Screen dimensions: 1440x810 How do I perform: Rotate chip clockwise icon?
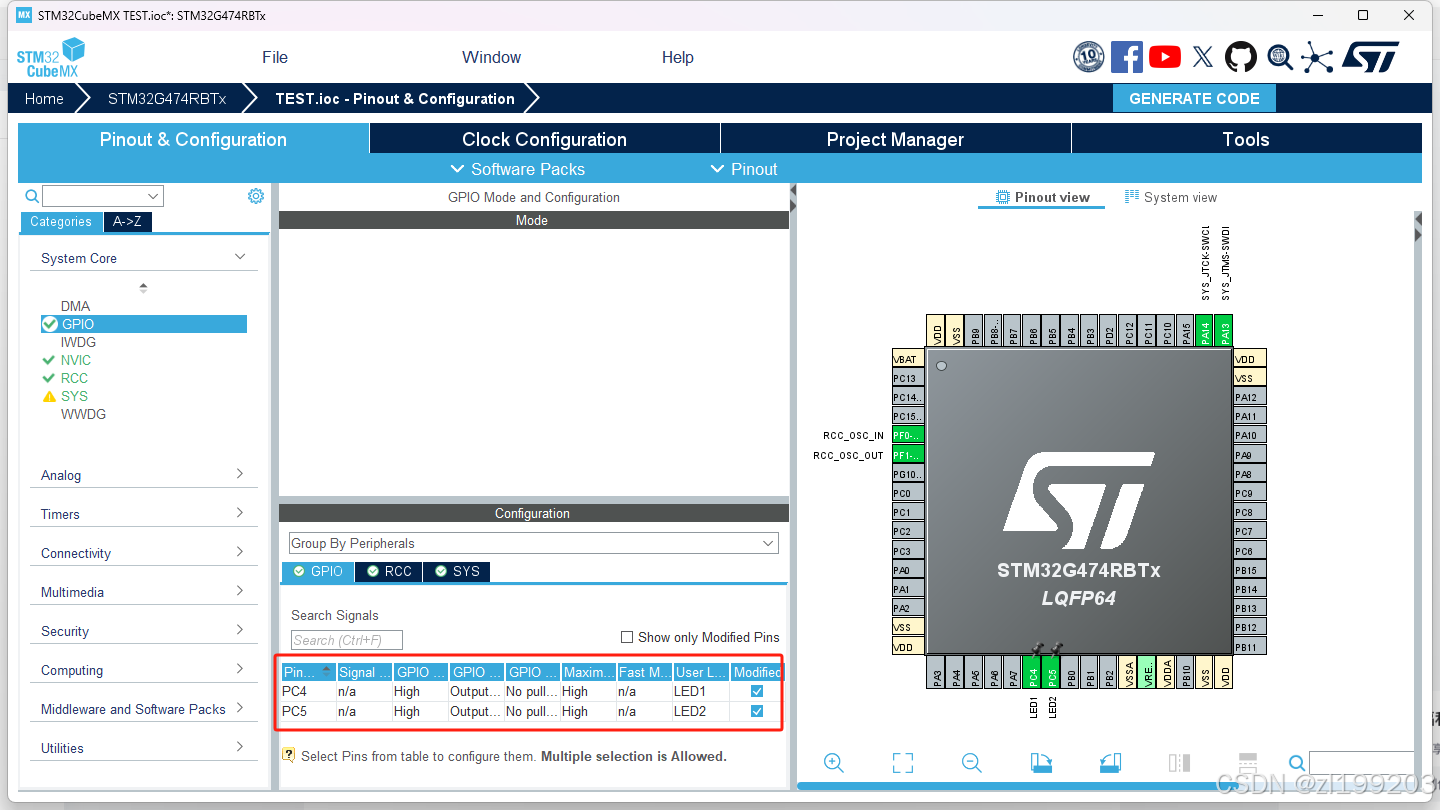click(x=1041, y=763)
